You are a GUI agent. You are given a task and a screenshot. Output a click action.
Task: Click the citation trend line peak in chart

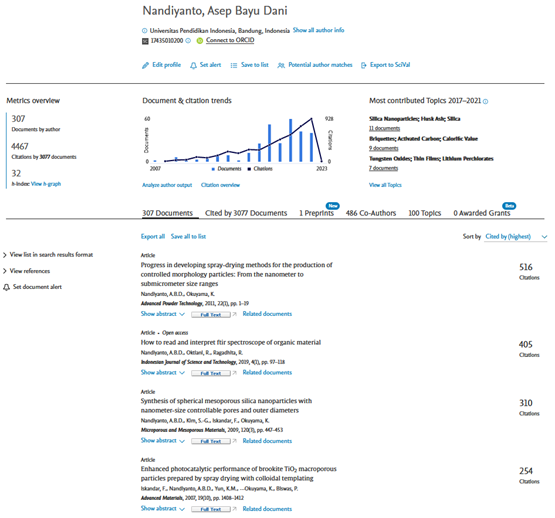point(311,119)
